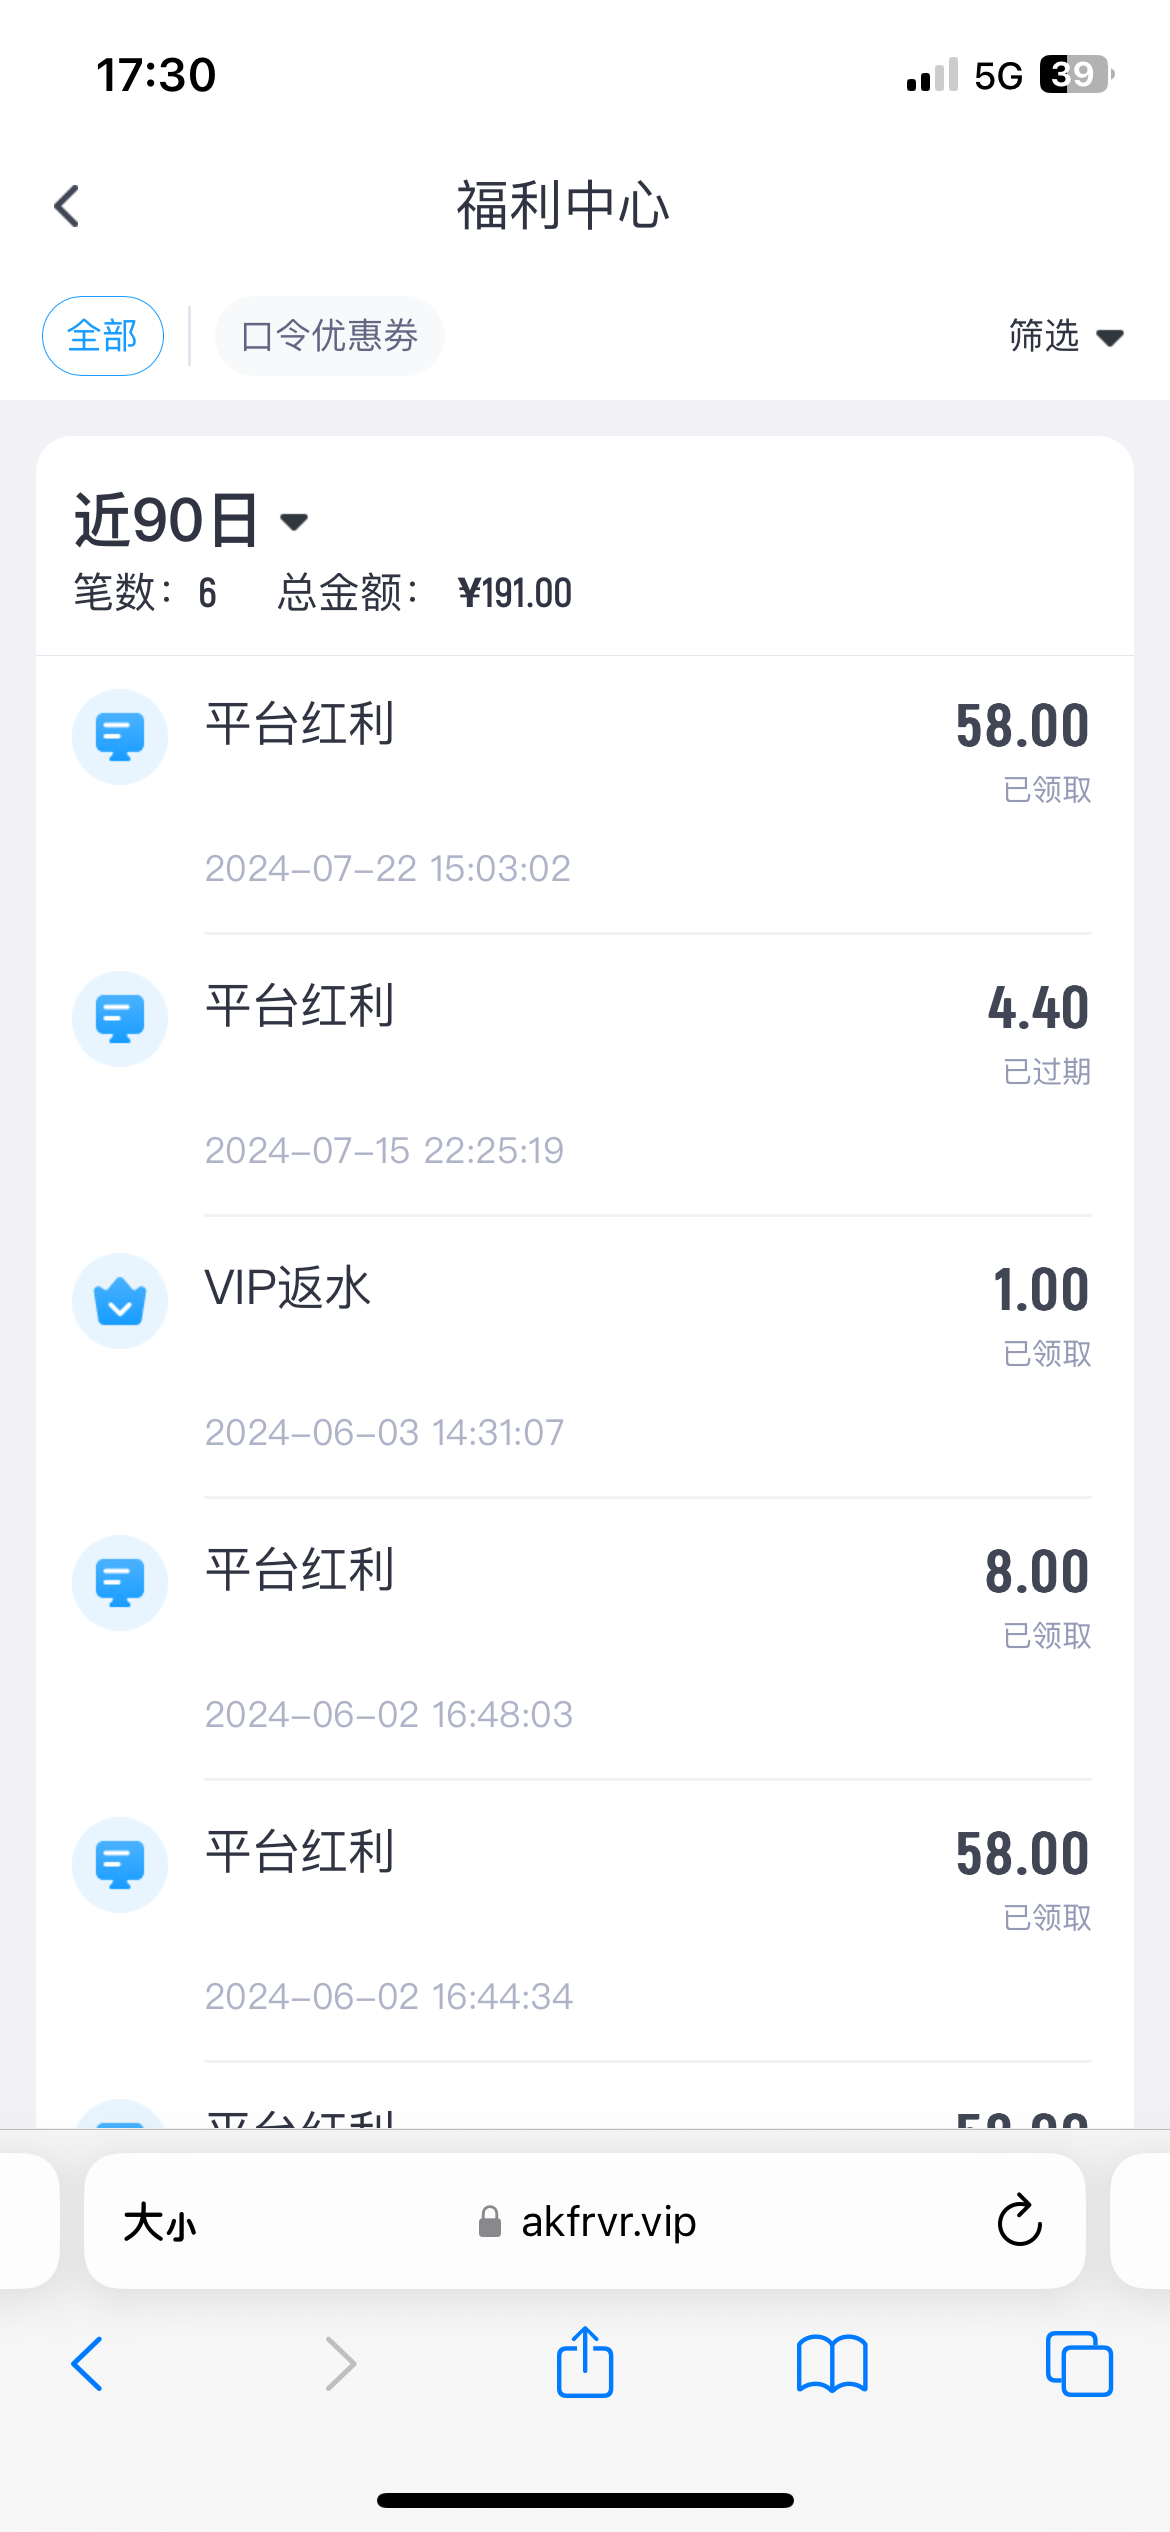Open the Safari share sheet

[x=585, y=2364]
